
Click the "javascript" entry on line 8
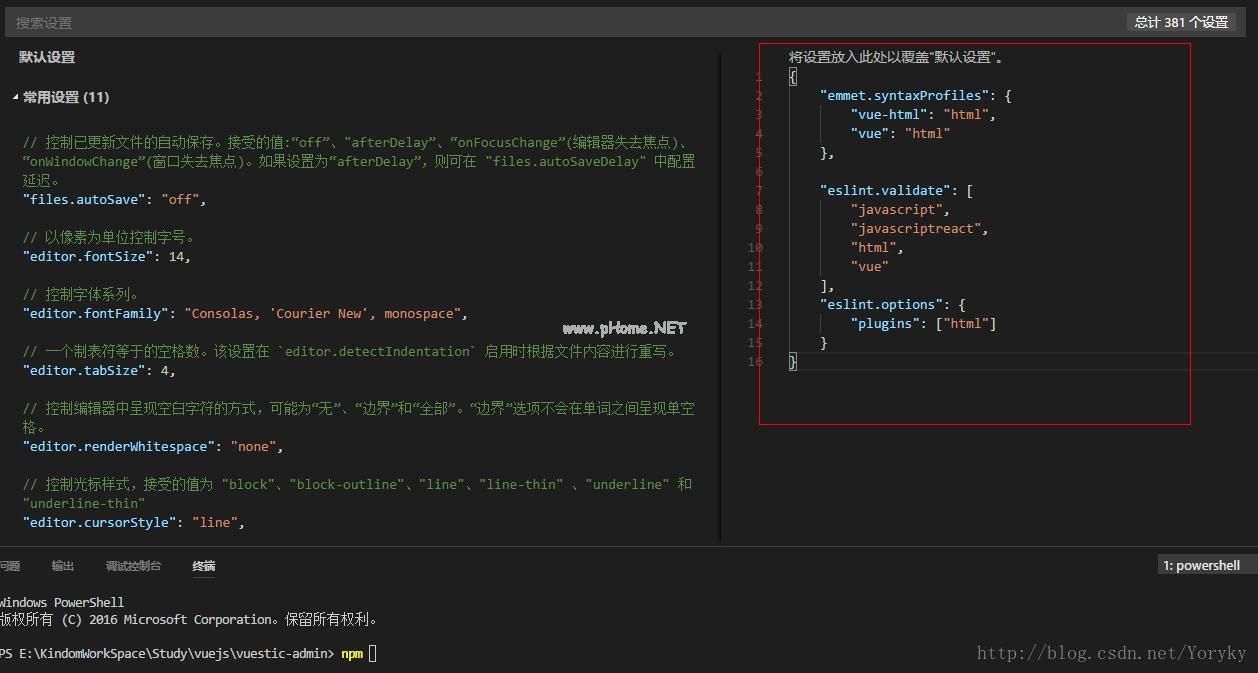click(x=897, y=209)
